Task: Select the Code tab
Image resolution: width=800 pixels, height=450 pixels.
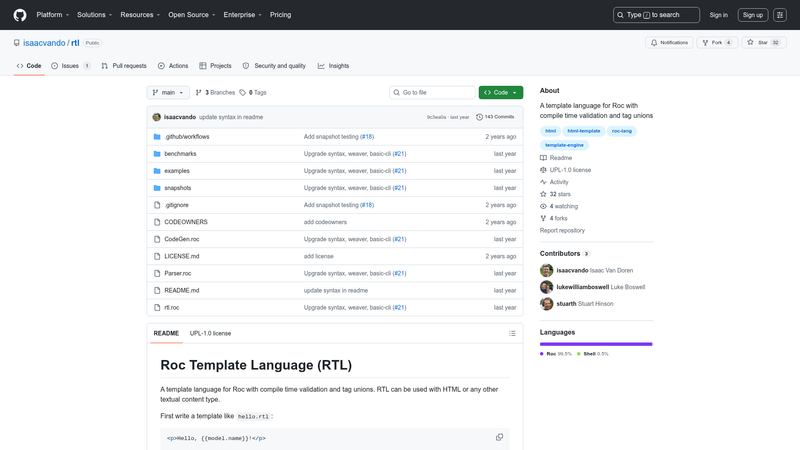Action: pyautogui.click(x=29, y=66)
